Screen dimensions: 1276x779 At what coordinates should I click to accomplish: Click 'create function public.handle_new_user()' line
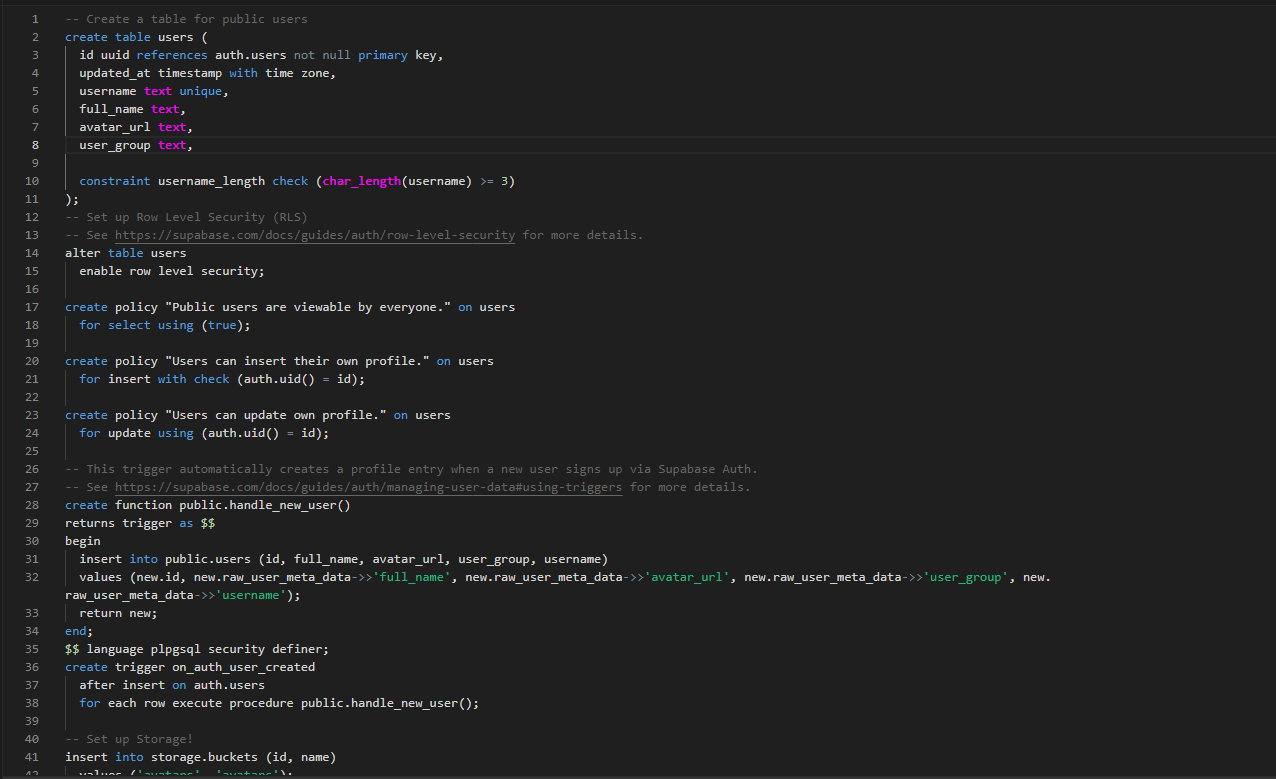coord(208,505)
